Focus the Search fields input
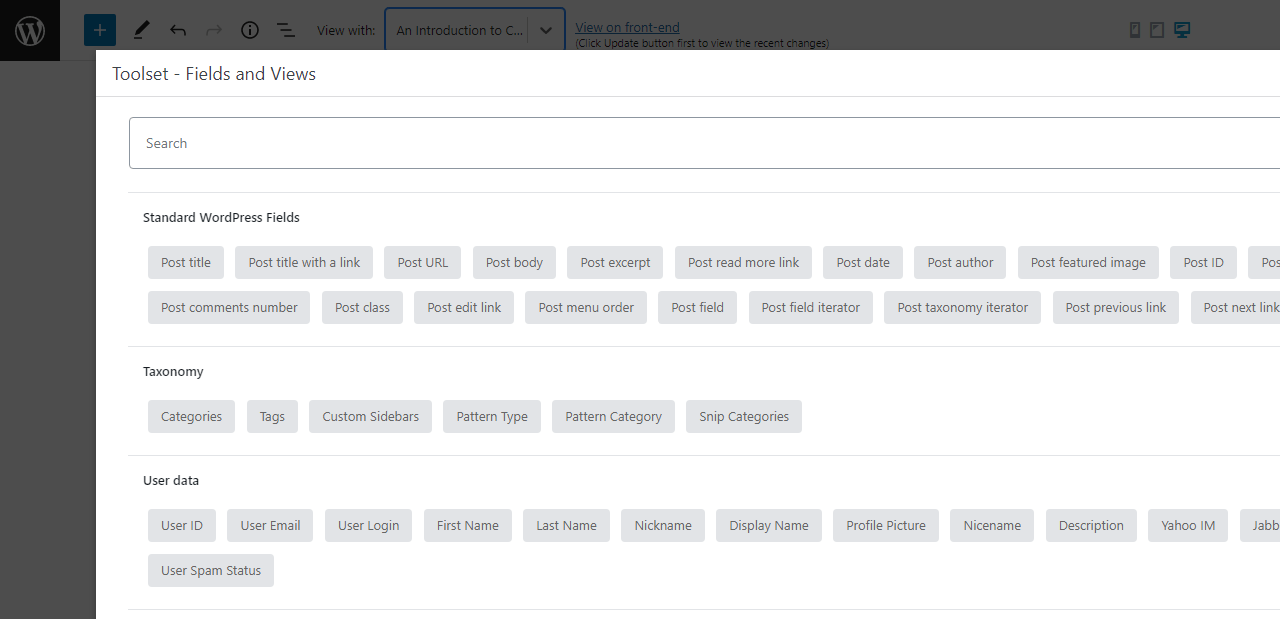Image resolution: width=1280 pixels, height=619 pixels. point(704,143)
